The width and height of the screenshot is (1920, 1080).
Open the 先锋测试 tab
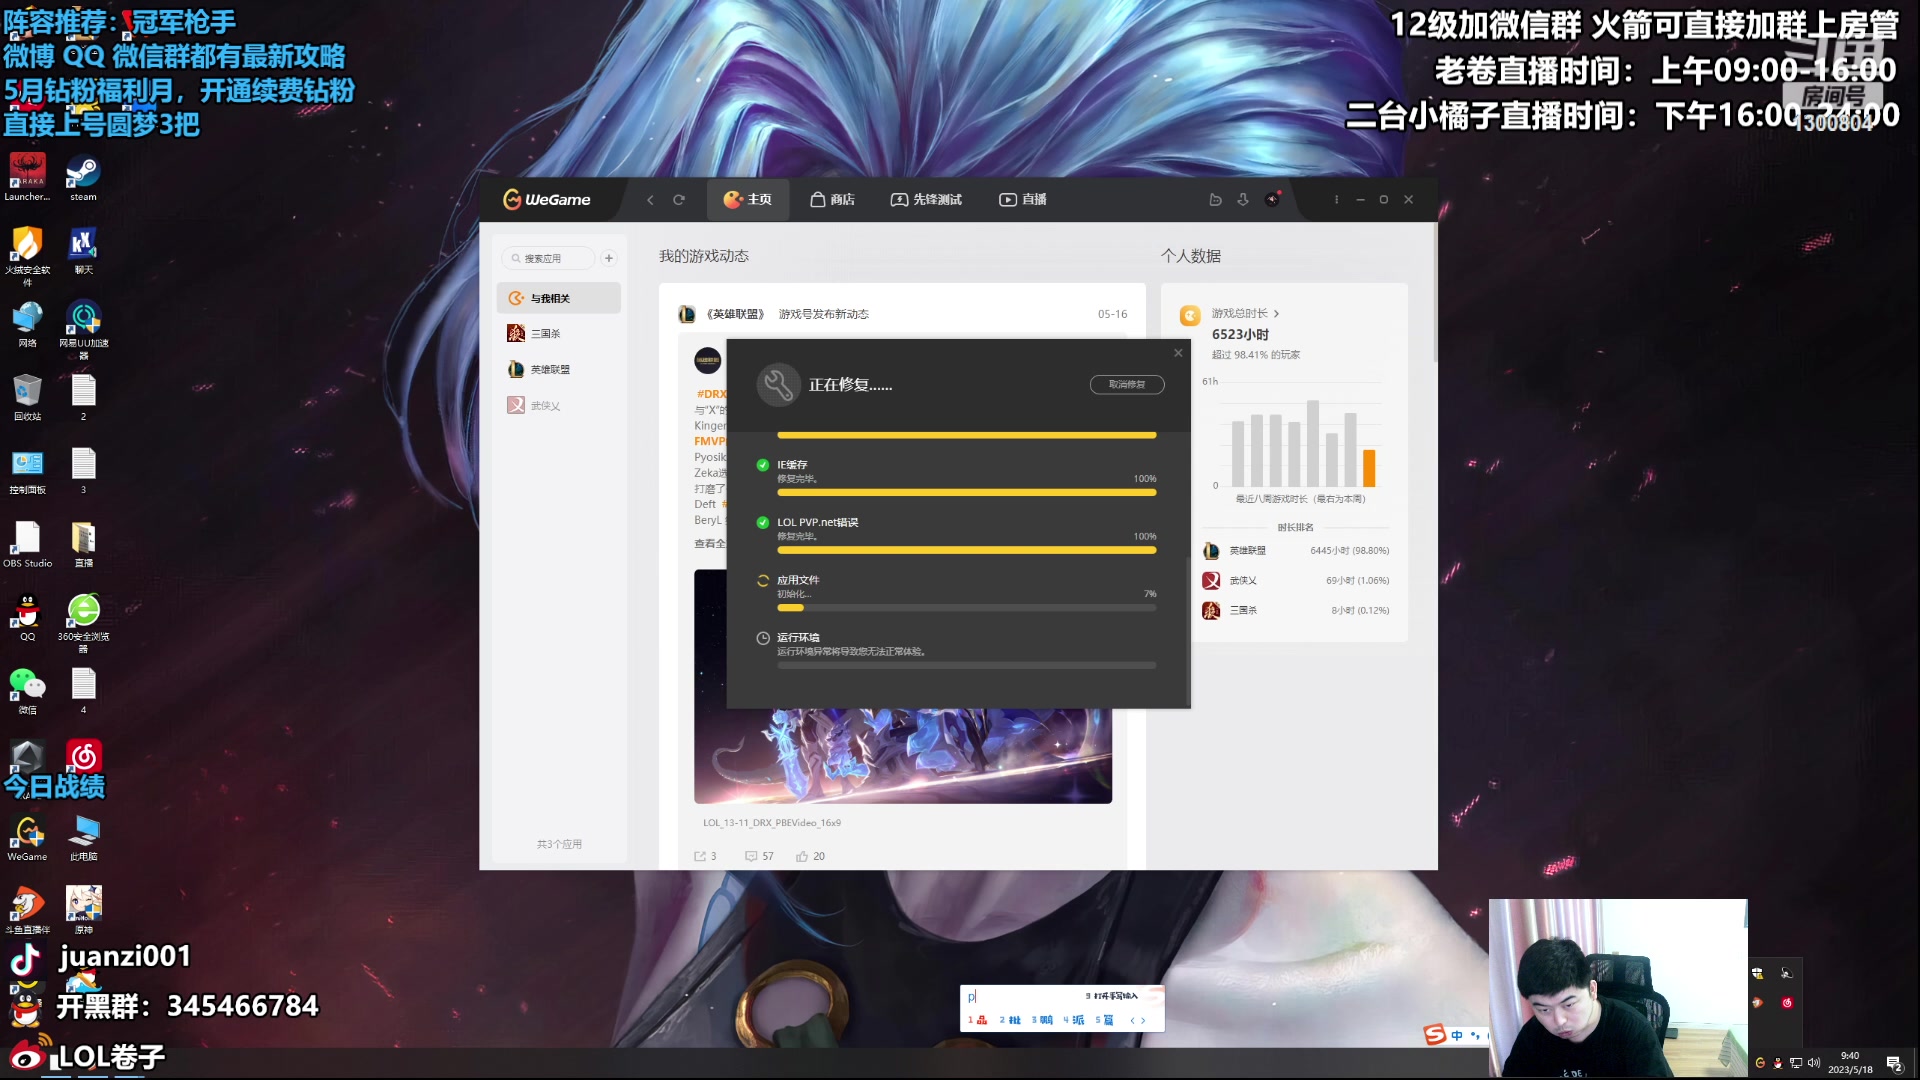tap(926, 200)
